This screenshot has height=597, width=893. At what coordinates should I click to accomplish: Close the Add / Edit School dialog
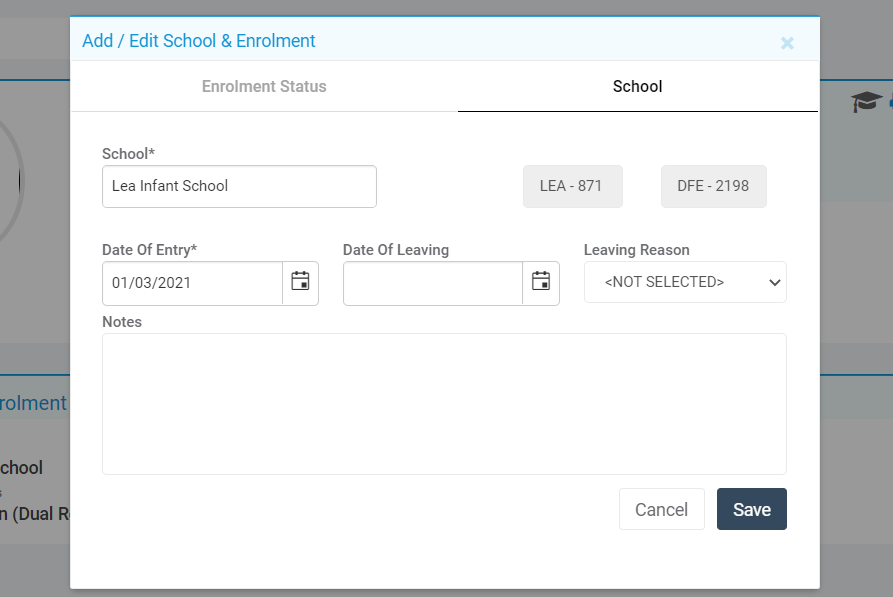point(787,43)
